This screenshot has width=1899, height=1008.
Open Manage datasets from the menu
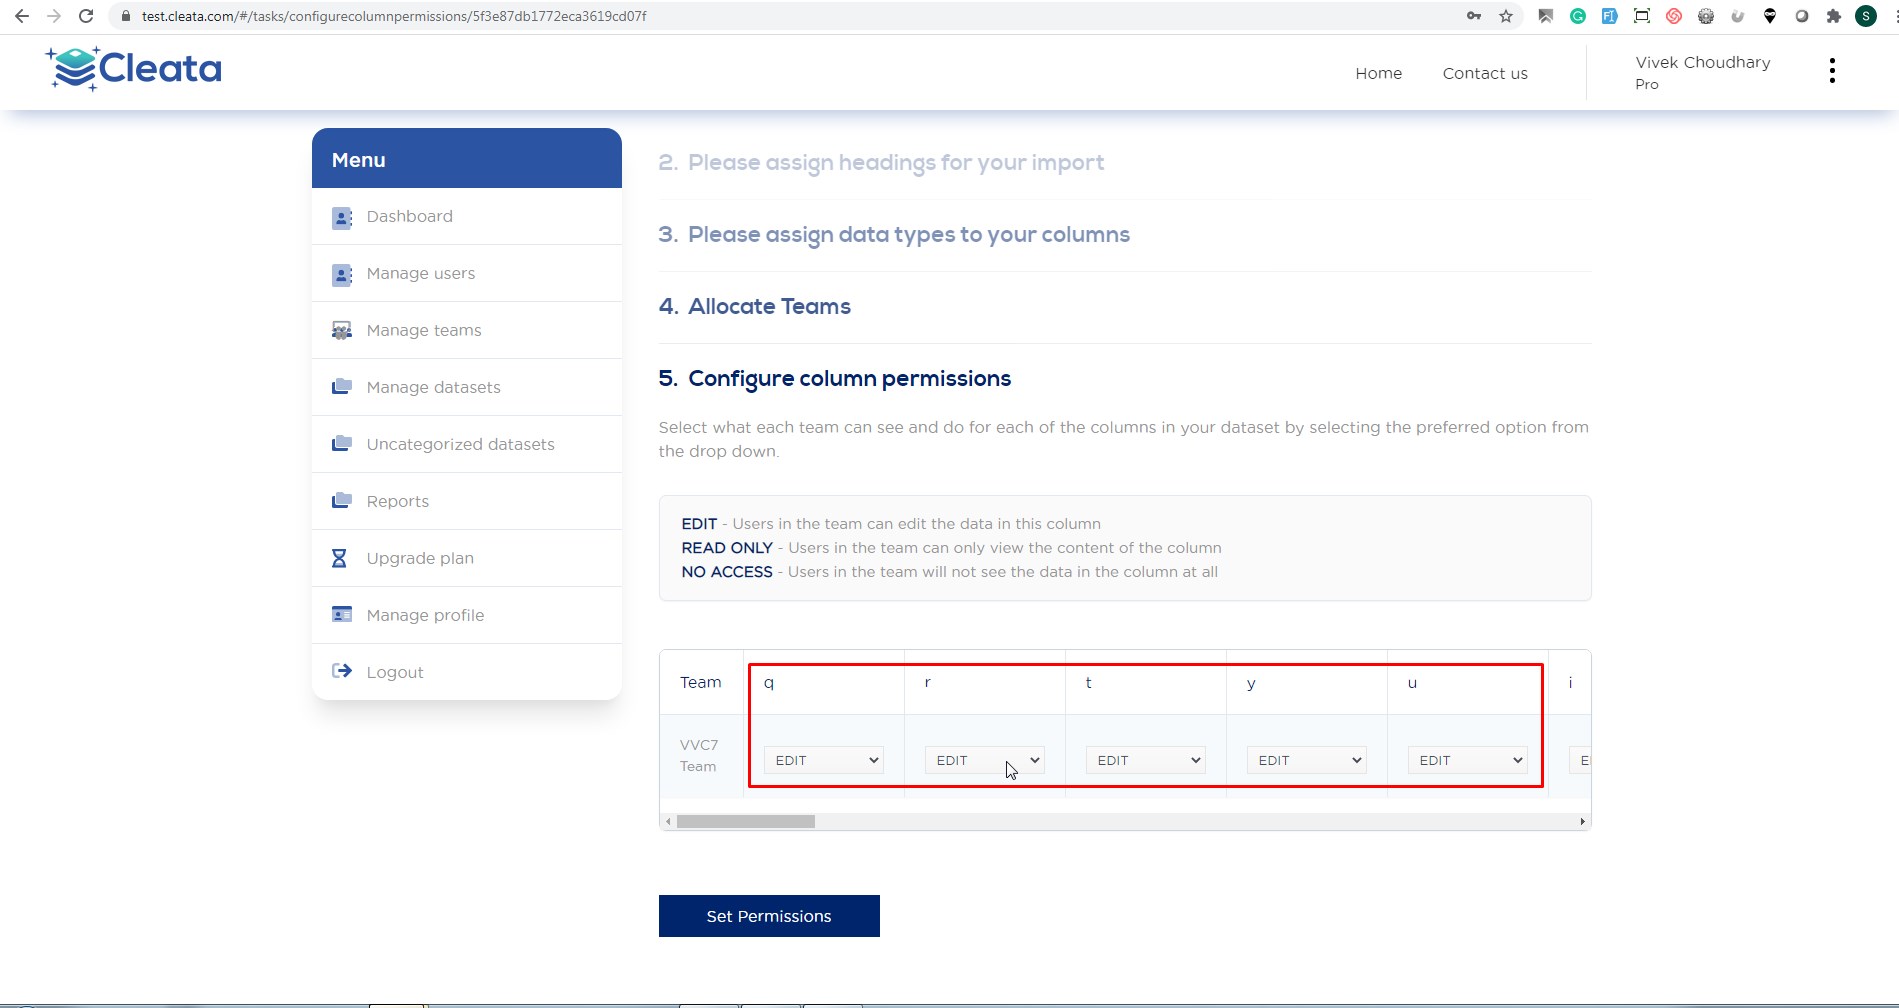tap(433, 387)
